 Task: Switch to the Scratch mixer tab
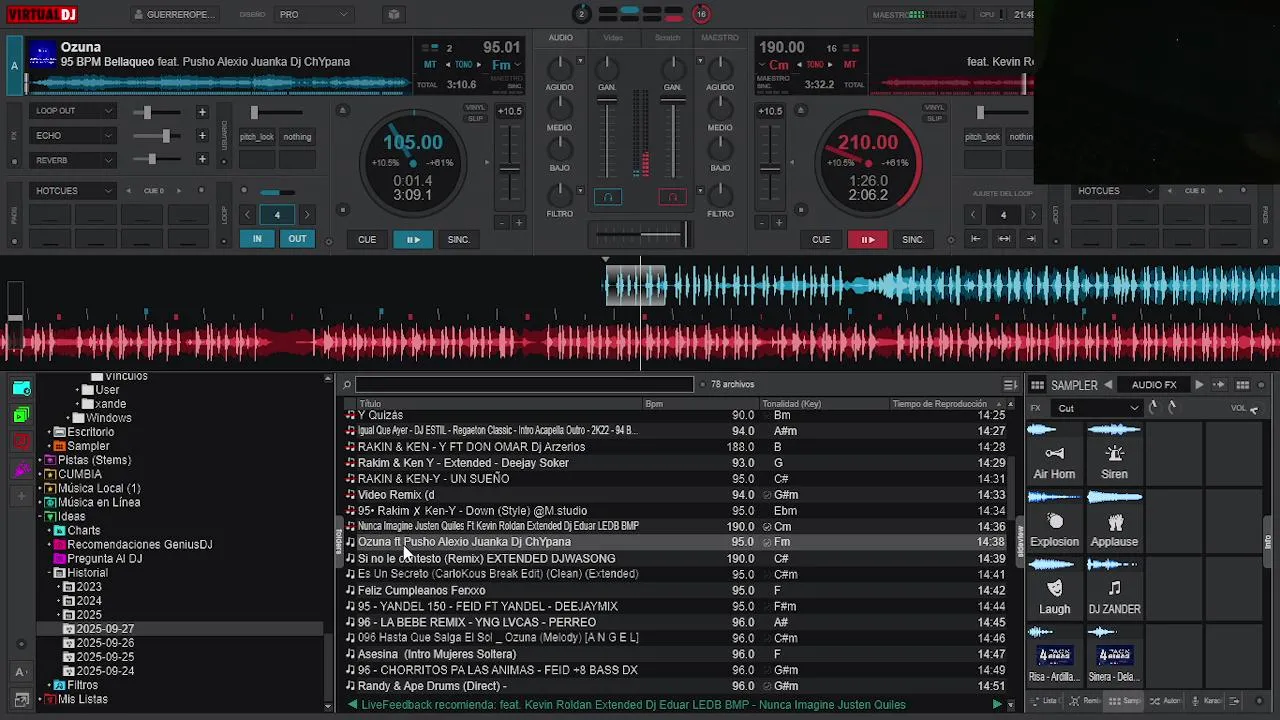(x=667, y=37)
